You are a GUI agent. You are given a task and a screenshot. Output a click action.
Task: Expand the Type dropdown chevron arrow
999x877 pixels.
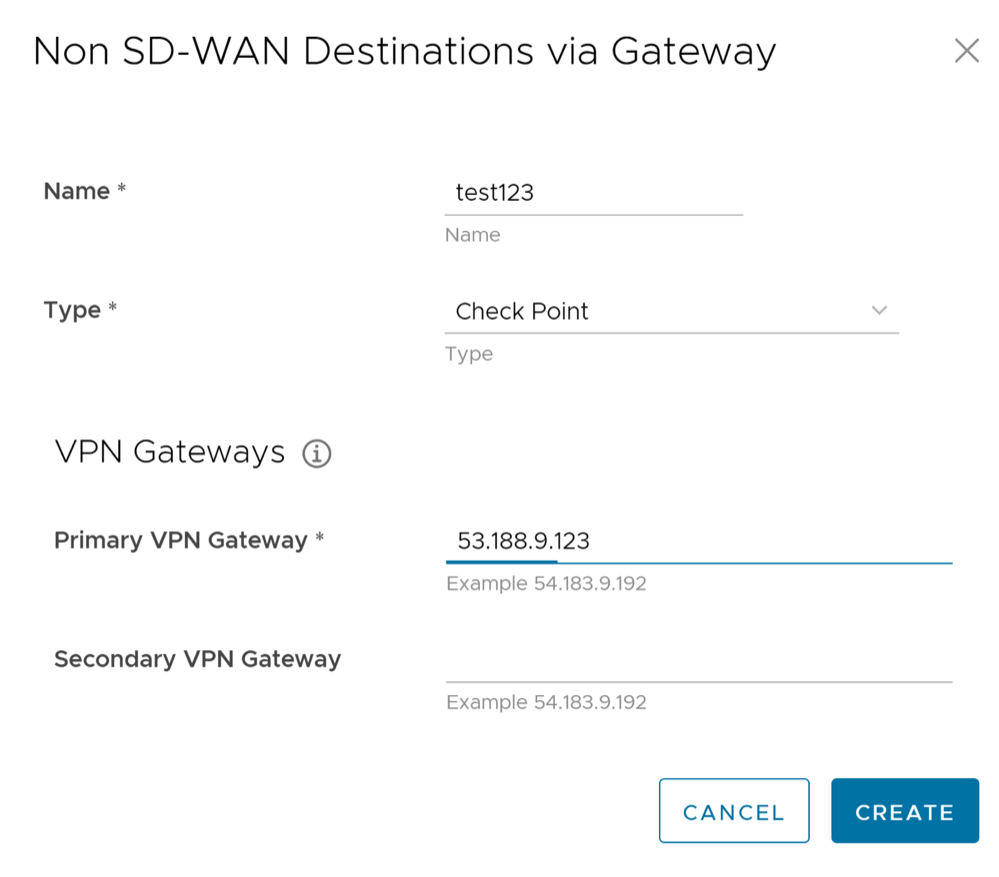[x=879, y=311]
